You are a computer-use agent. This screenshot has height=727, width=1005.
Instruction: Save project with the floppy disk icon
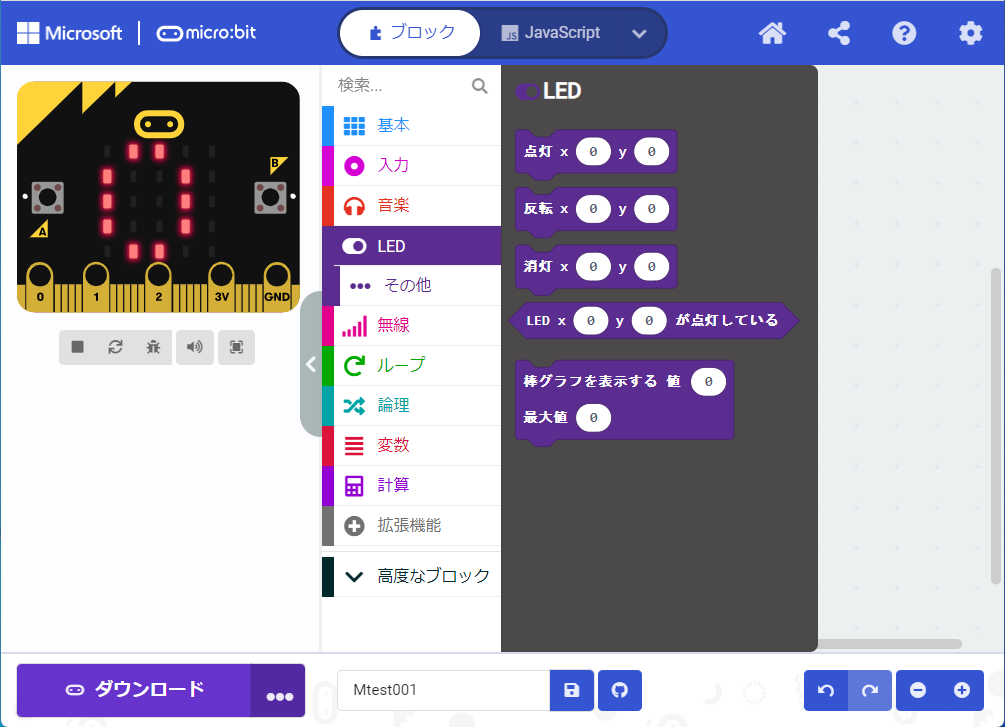tap(572, 690)
